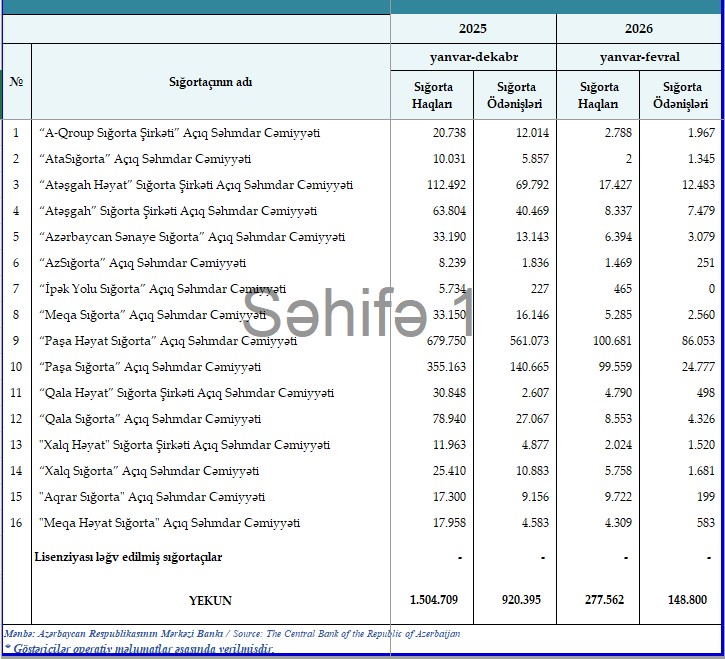Select the yanvar-fevral period header cell
The width and height of the screenshot is (725, 659).
pyautogui.click(x=639, y=57)
